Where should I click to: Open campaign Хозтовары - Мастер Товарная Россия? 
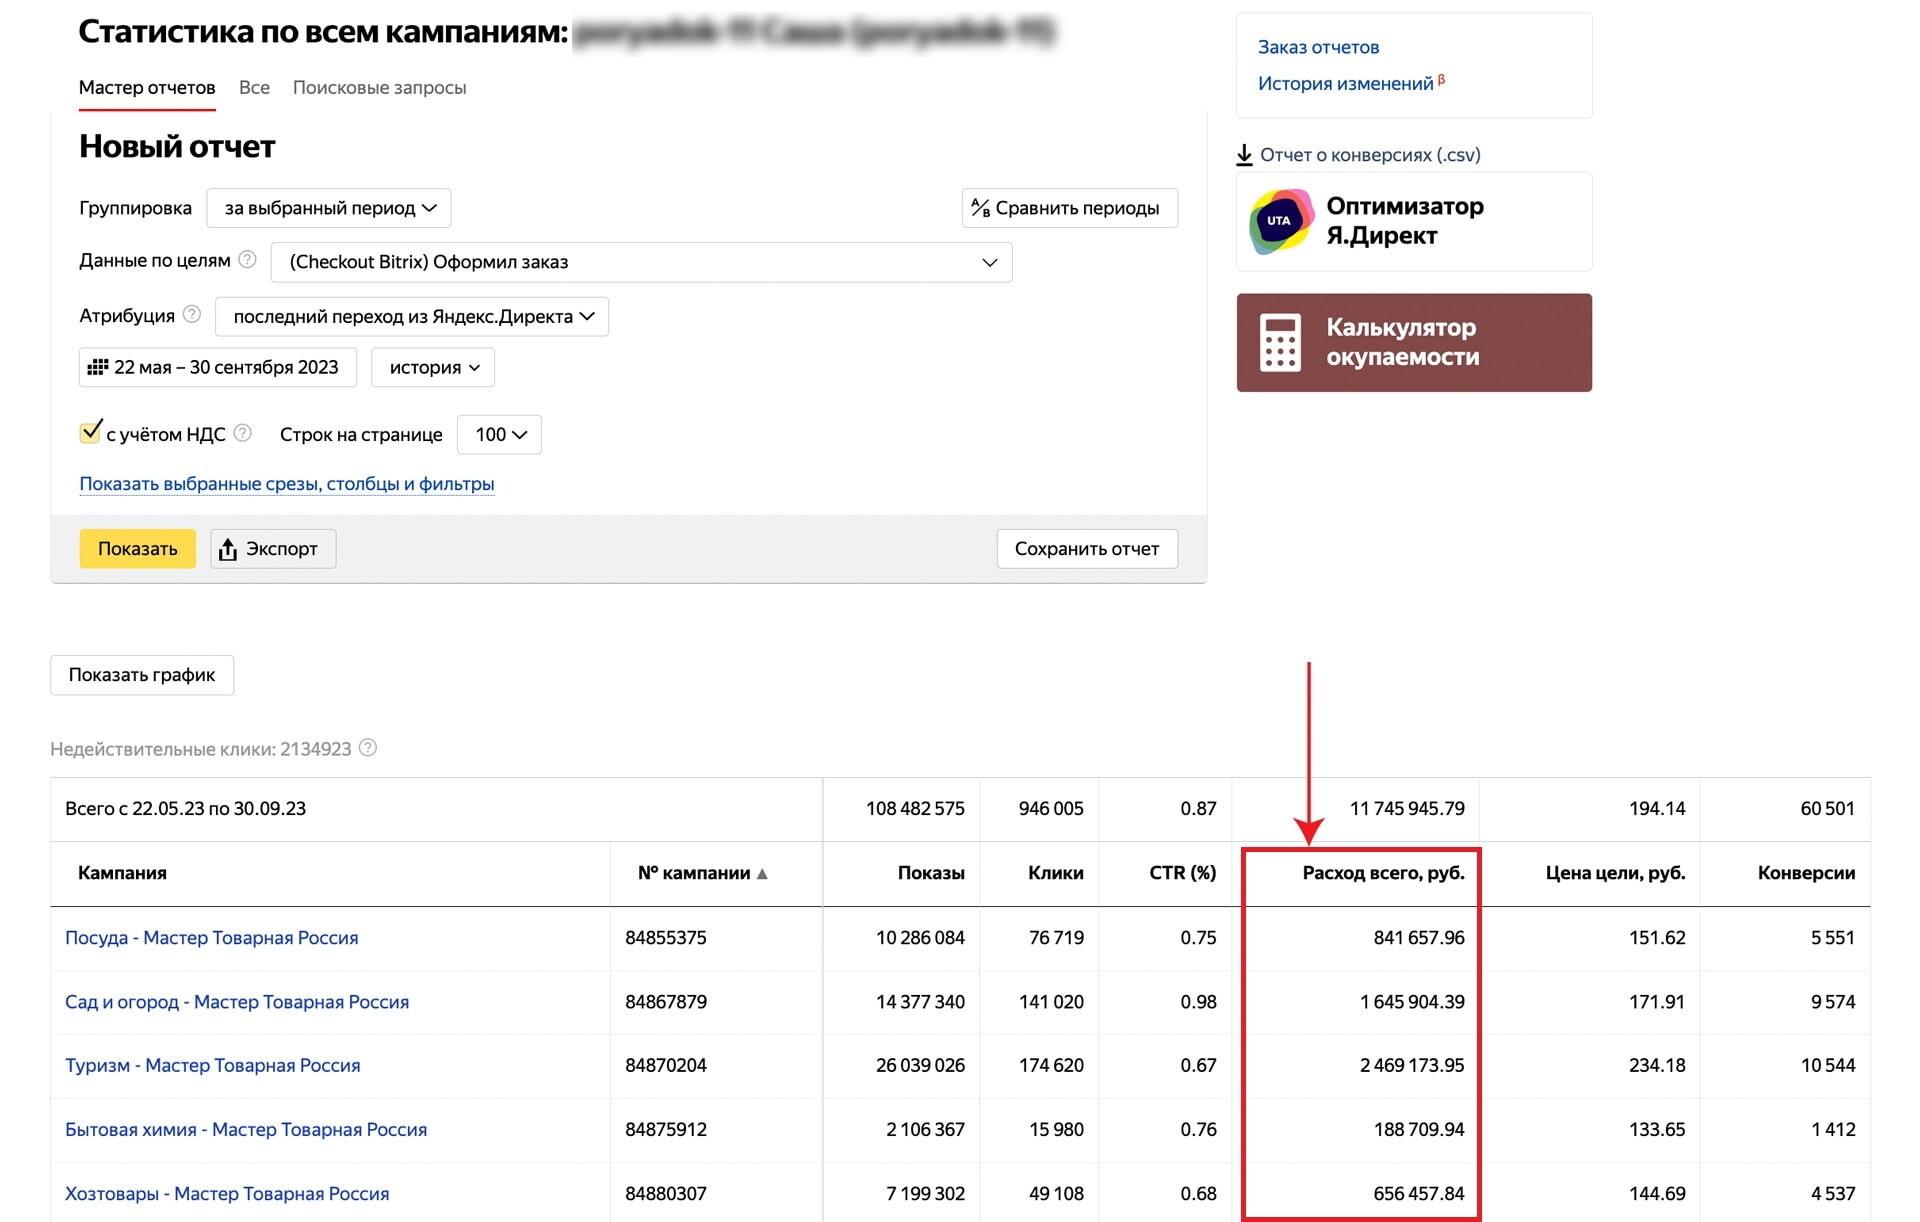point(227,1194)
